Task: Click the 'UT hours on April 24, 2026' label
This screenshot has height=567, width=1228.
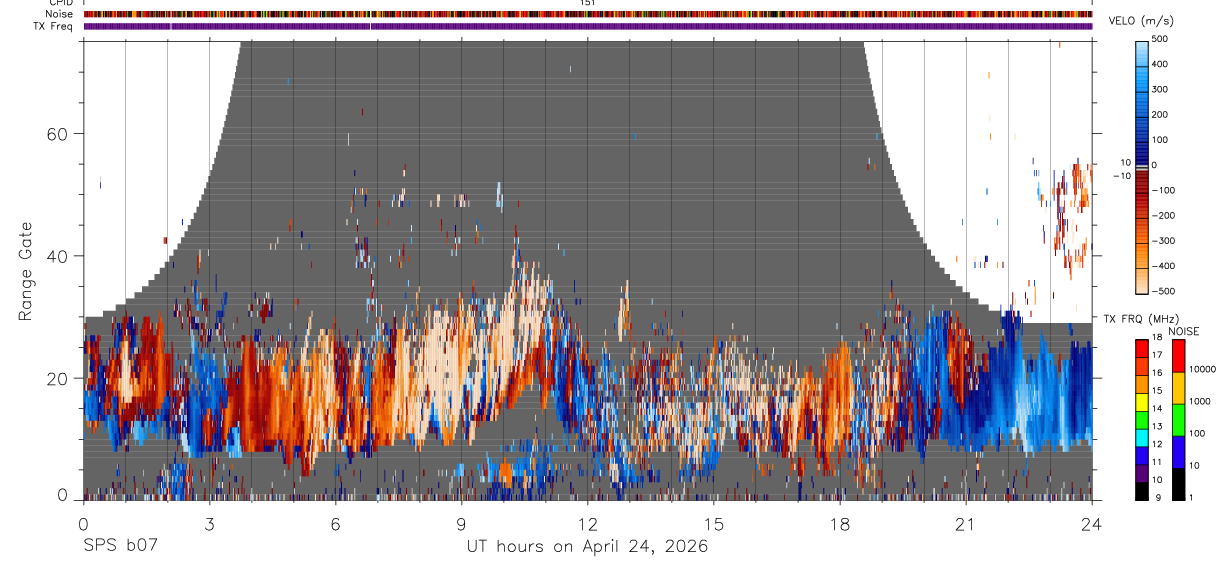Action: coord(587,547)
